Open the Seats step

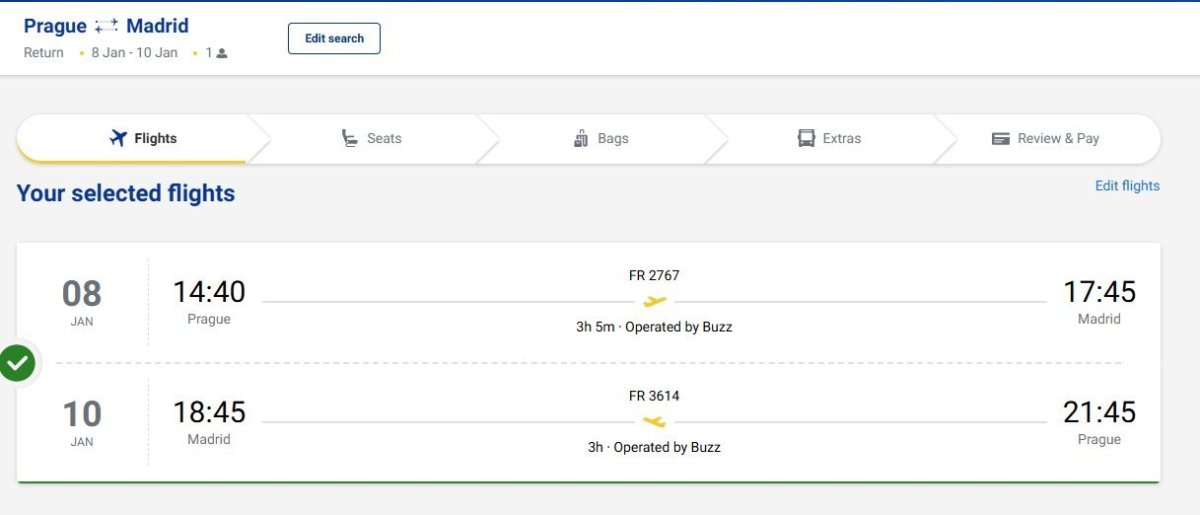tap(372, 138)
